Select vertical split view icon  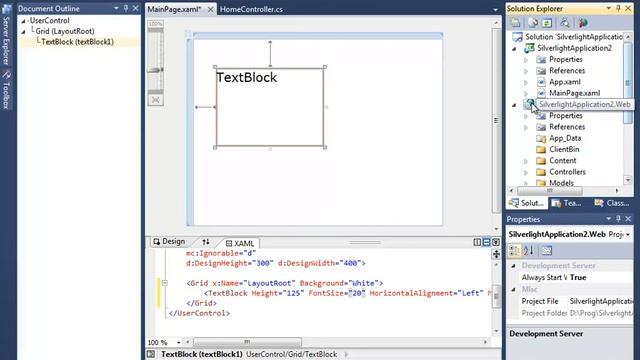tap(477, 242)
